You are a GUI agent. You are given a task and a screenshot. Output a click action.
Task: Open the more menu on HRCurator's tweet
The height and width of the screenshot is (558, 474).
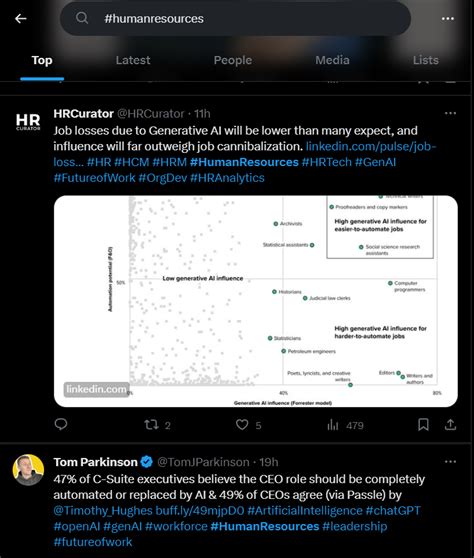click(450, 113)
